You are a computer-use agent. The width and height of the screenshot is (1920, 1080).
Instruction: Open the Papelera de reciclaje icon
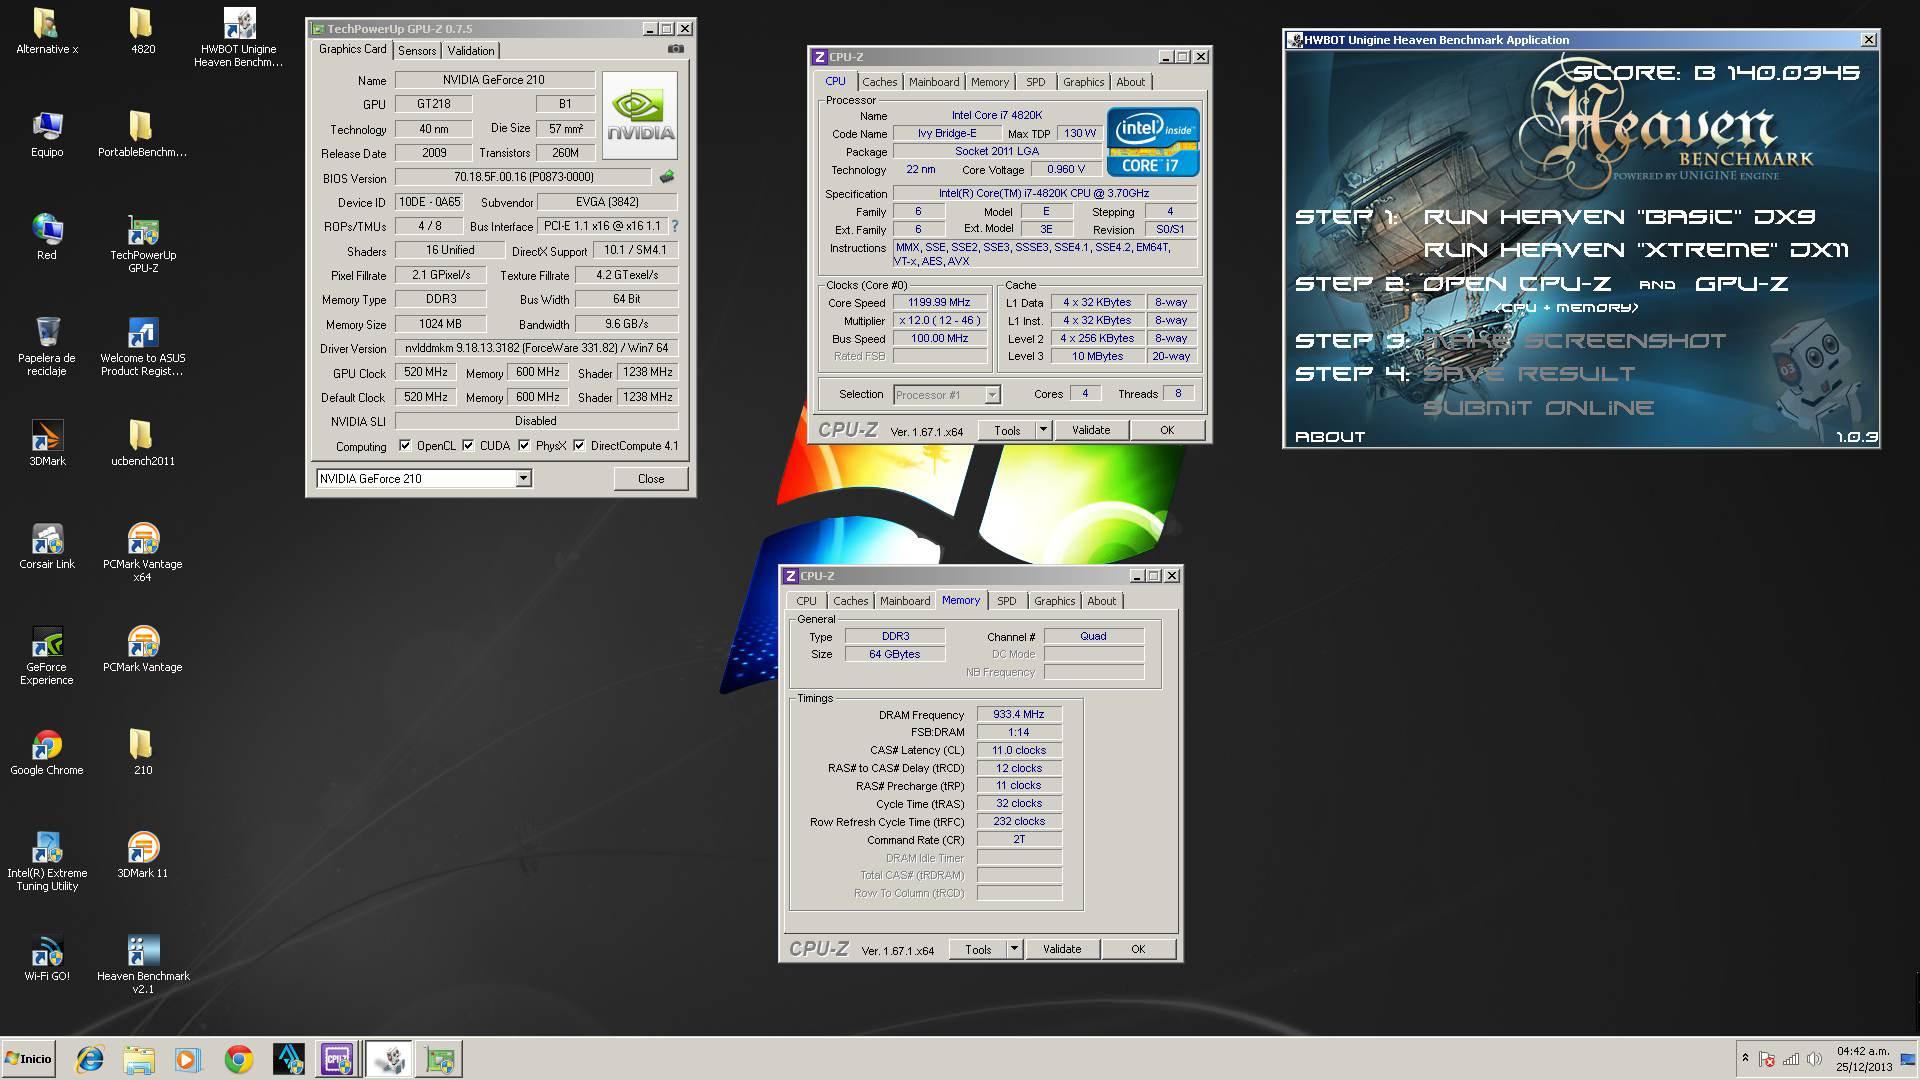46,346
